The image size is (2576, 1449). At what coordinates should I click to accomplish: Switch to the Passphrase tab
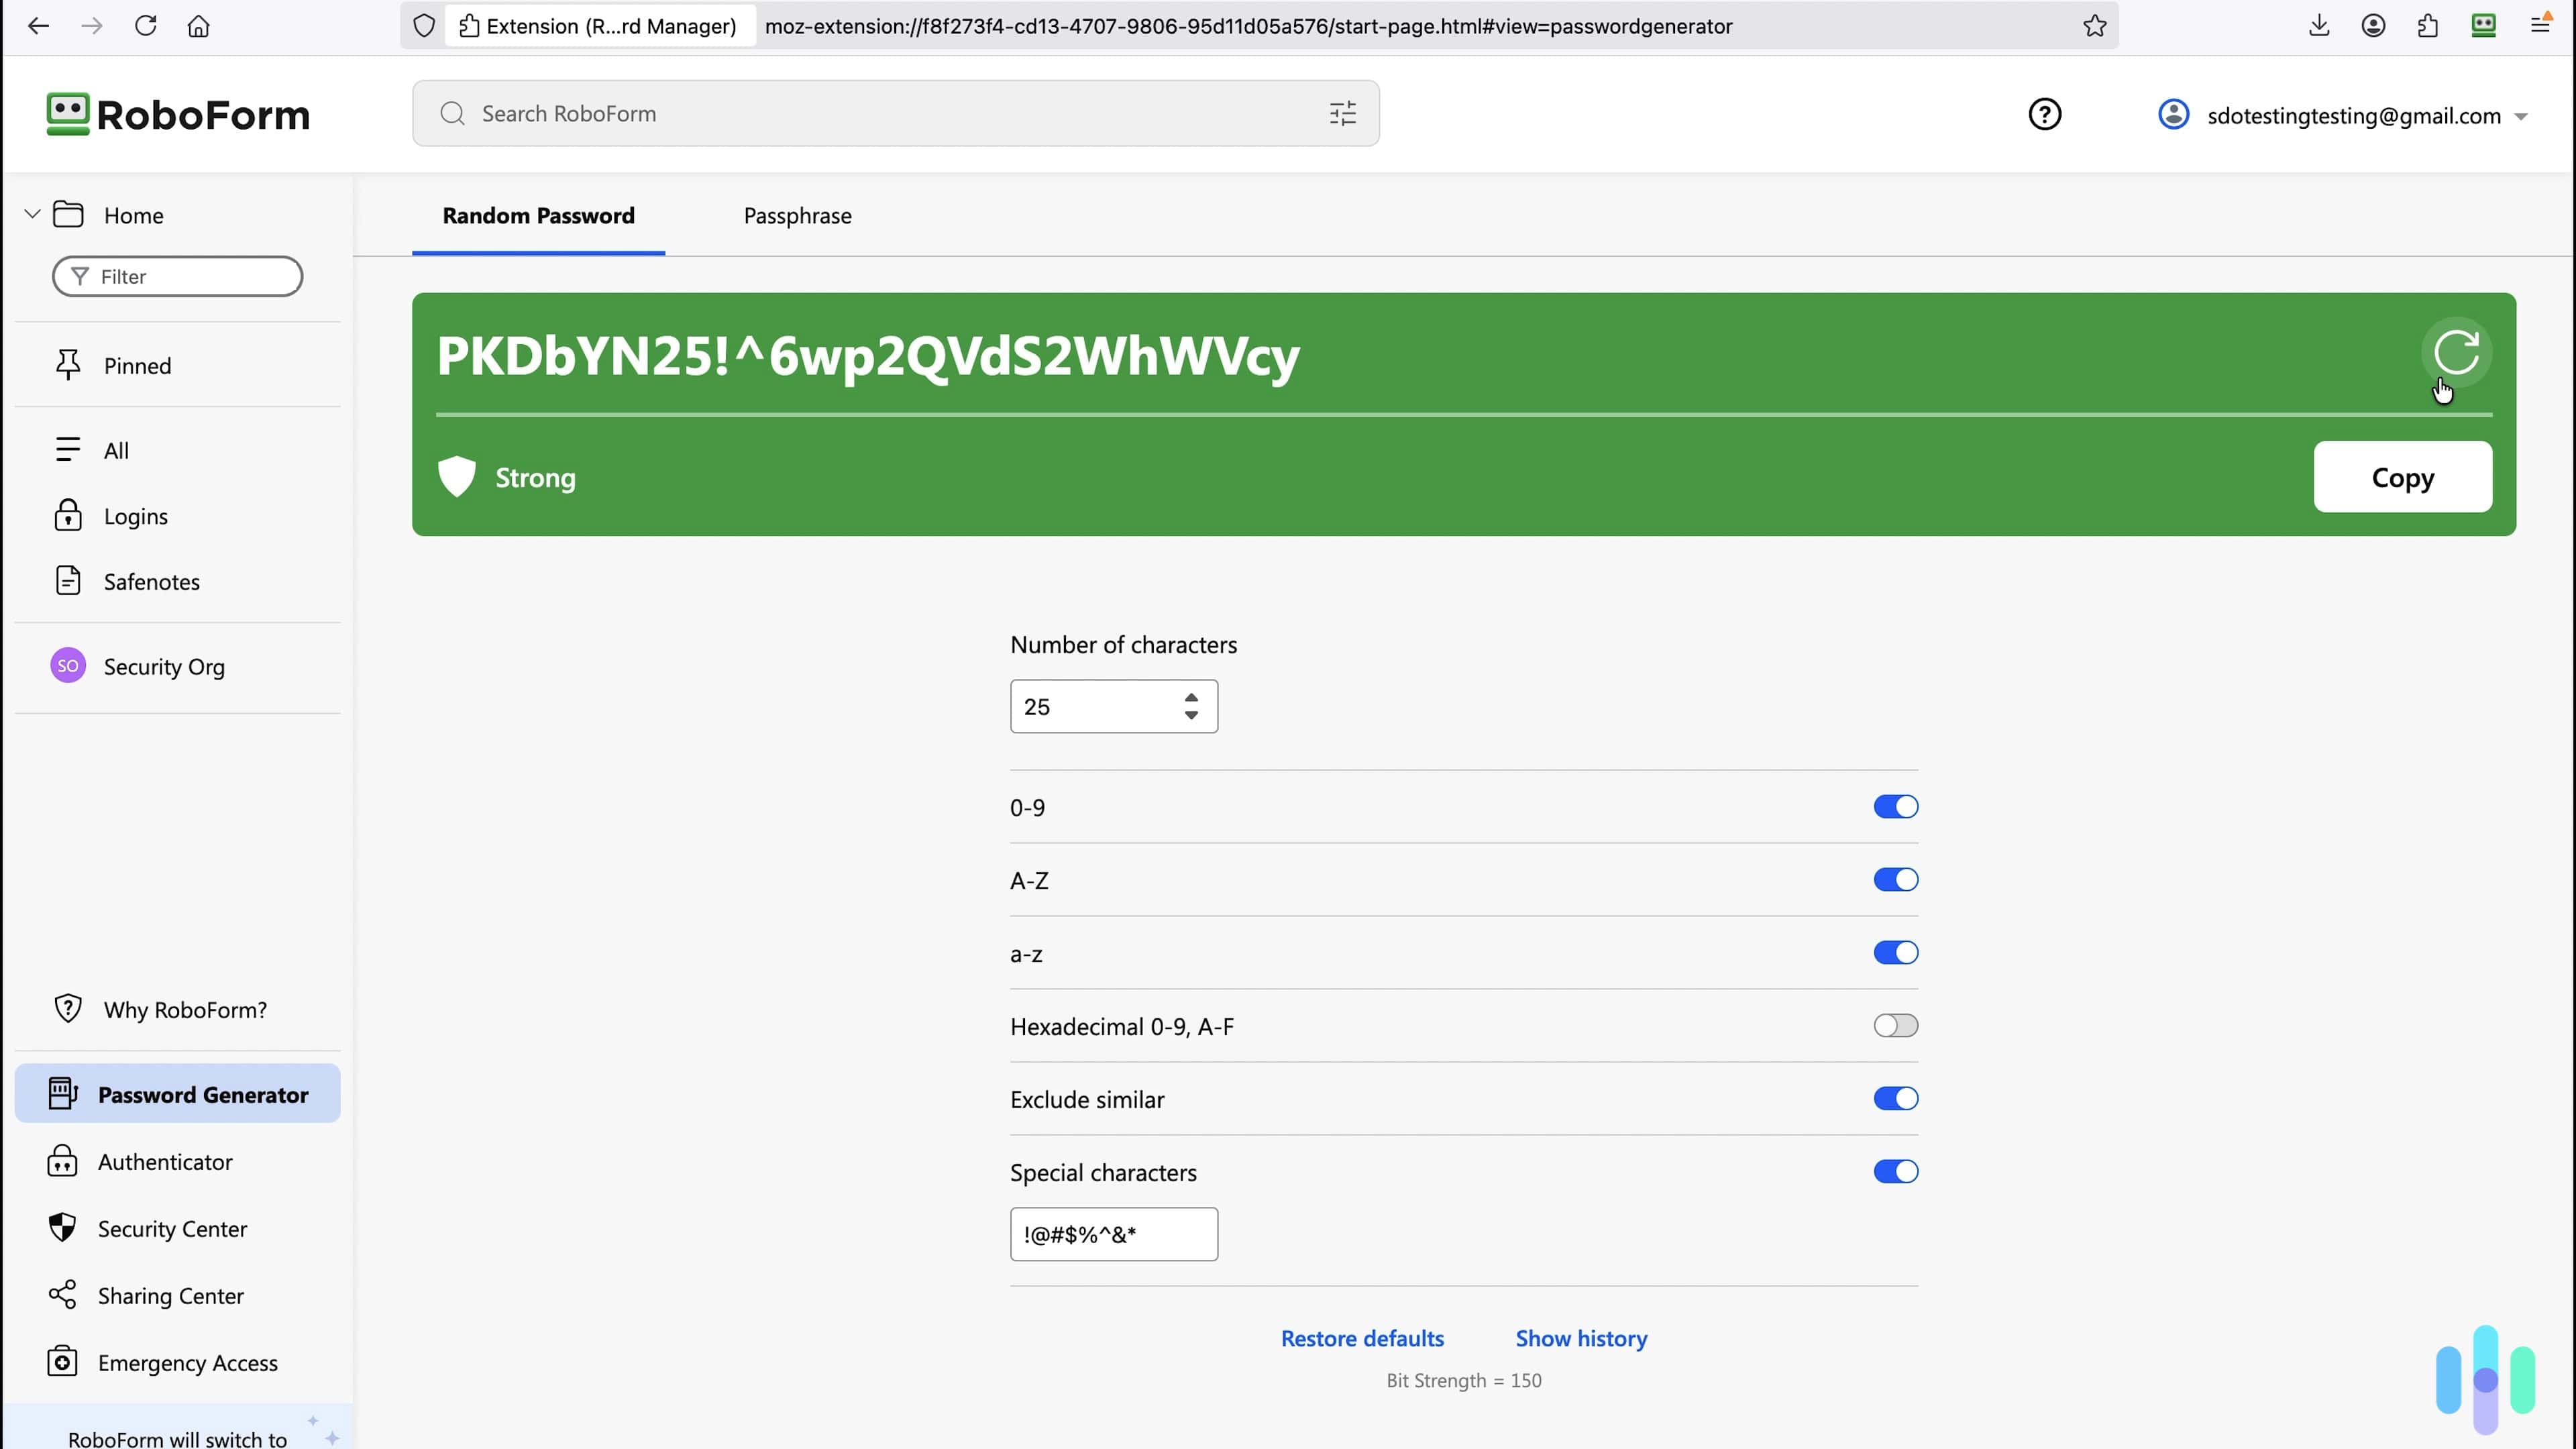coord(797,215)
